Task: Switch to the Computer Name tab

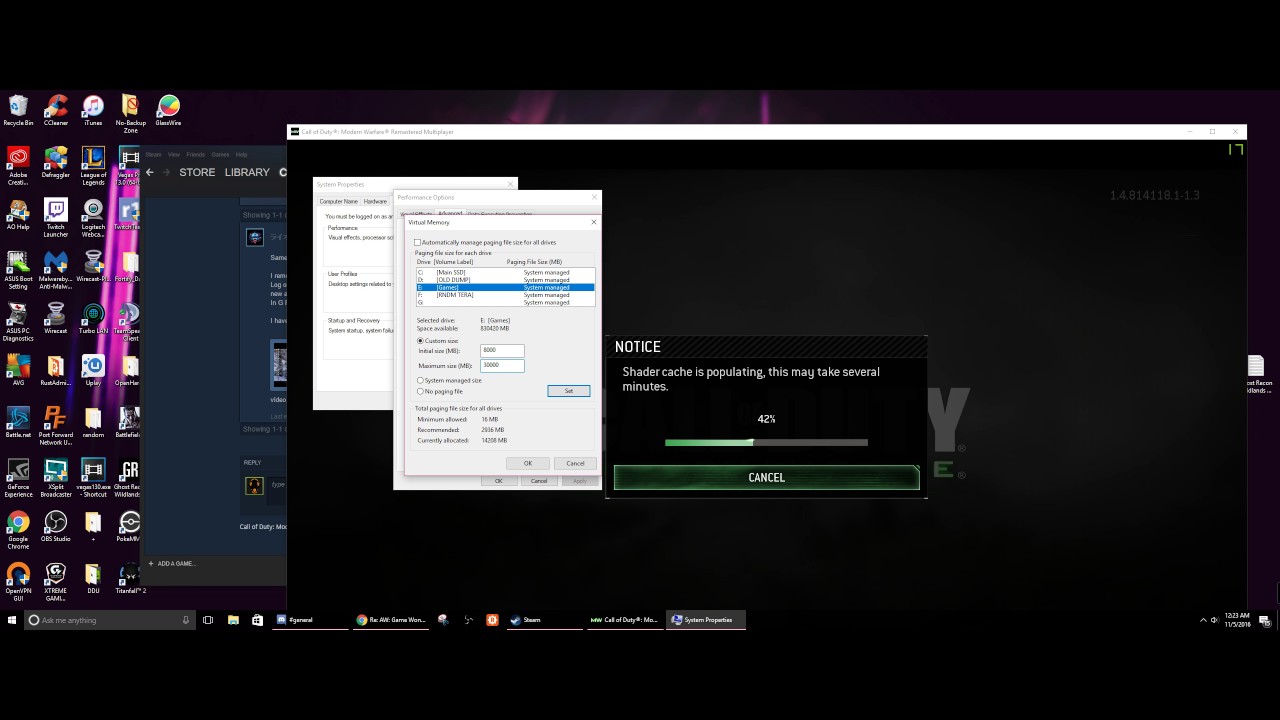Action: 338,201
